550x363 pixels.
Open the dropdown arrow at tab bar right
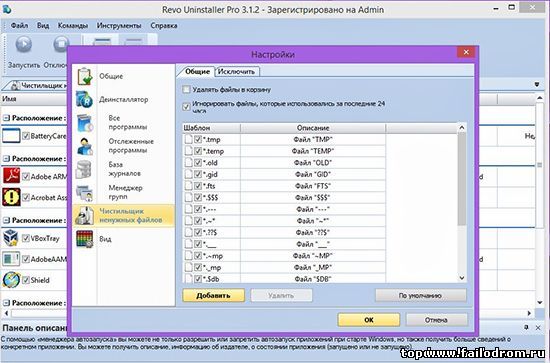tap(537, 85)
